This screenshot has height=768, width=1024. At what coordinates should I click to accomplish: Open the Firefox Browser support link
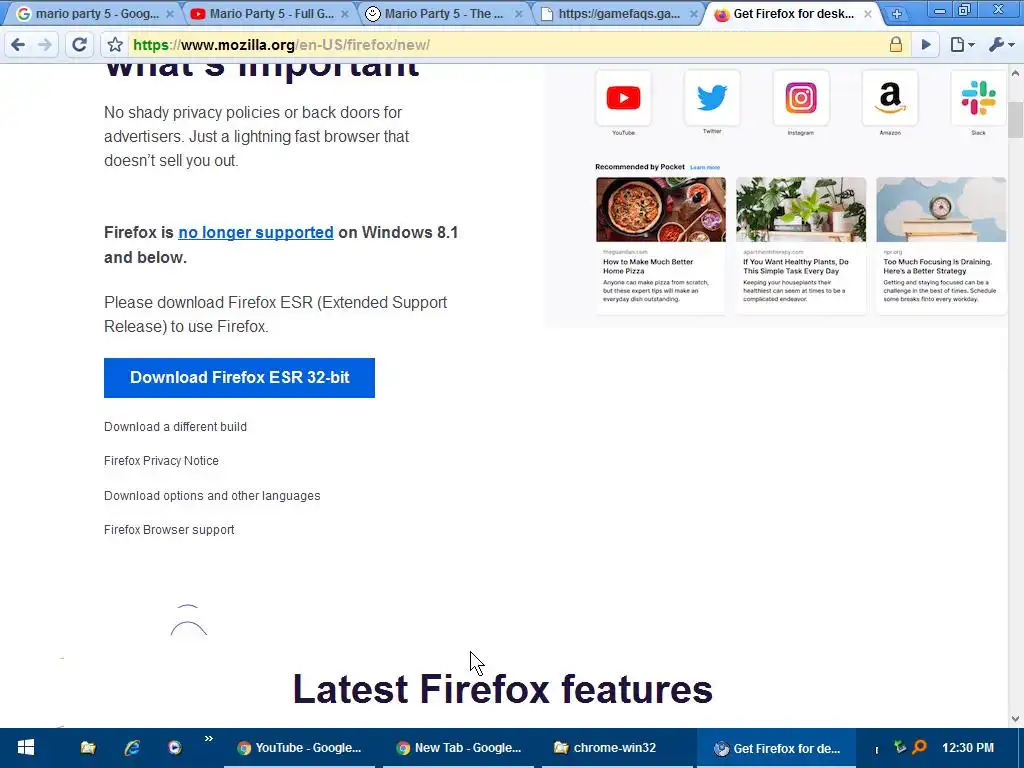pyautogui.click(x=169, y=530)
